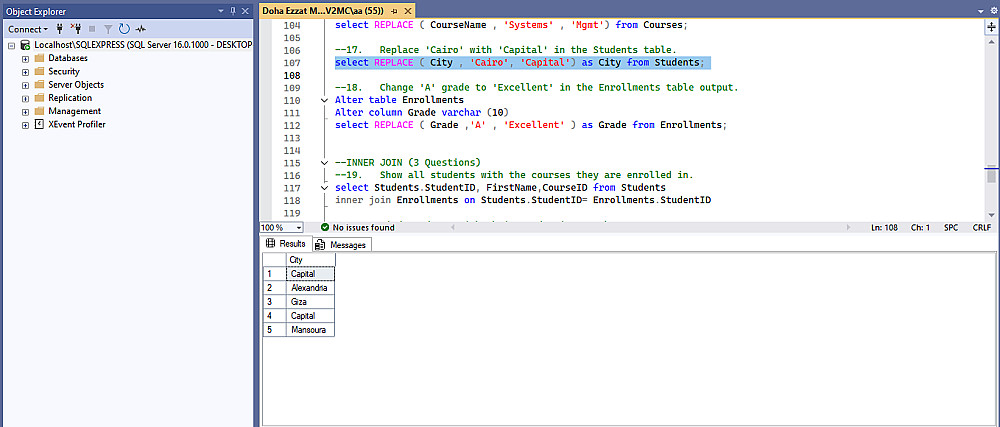Toggle pin on the query document tab
1000x427 pixels.
(394, 9)
